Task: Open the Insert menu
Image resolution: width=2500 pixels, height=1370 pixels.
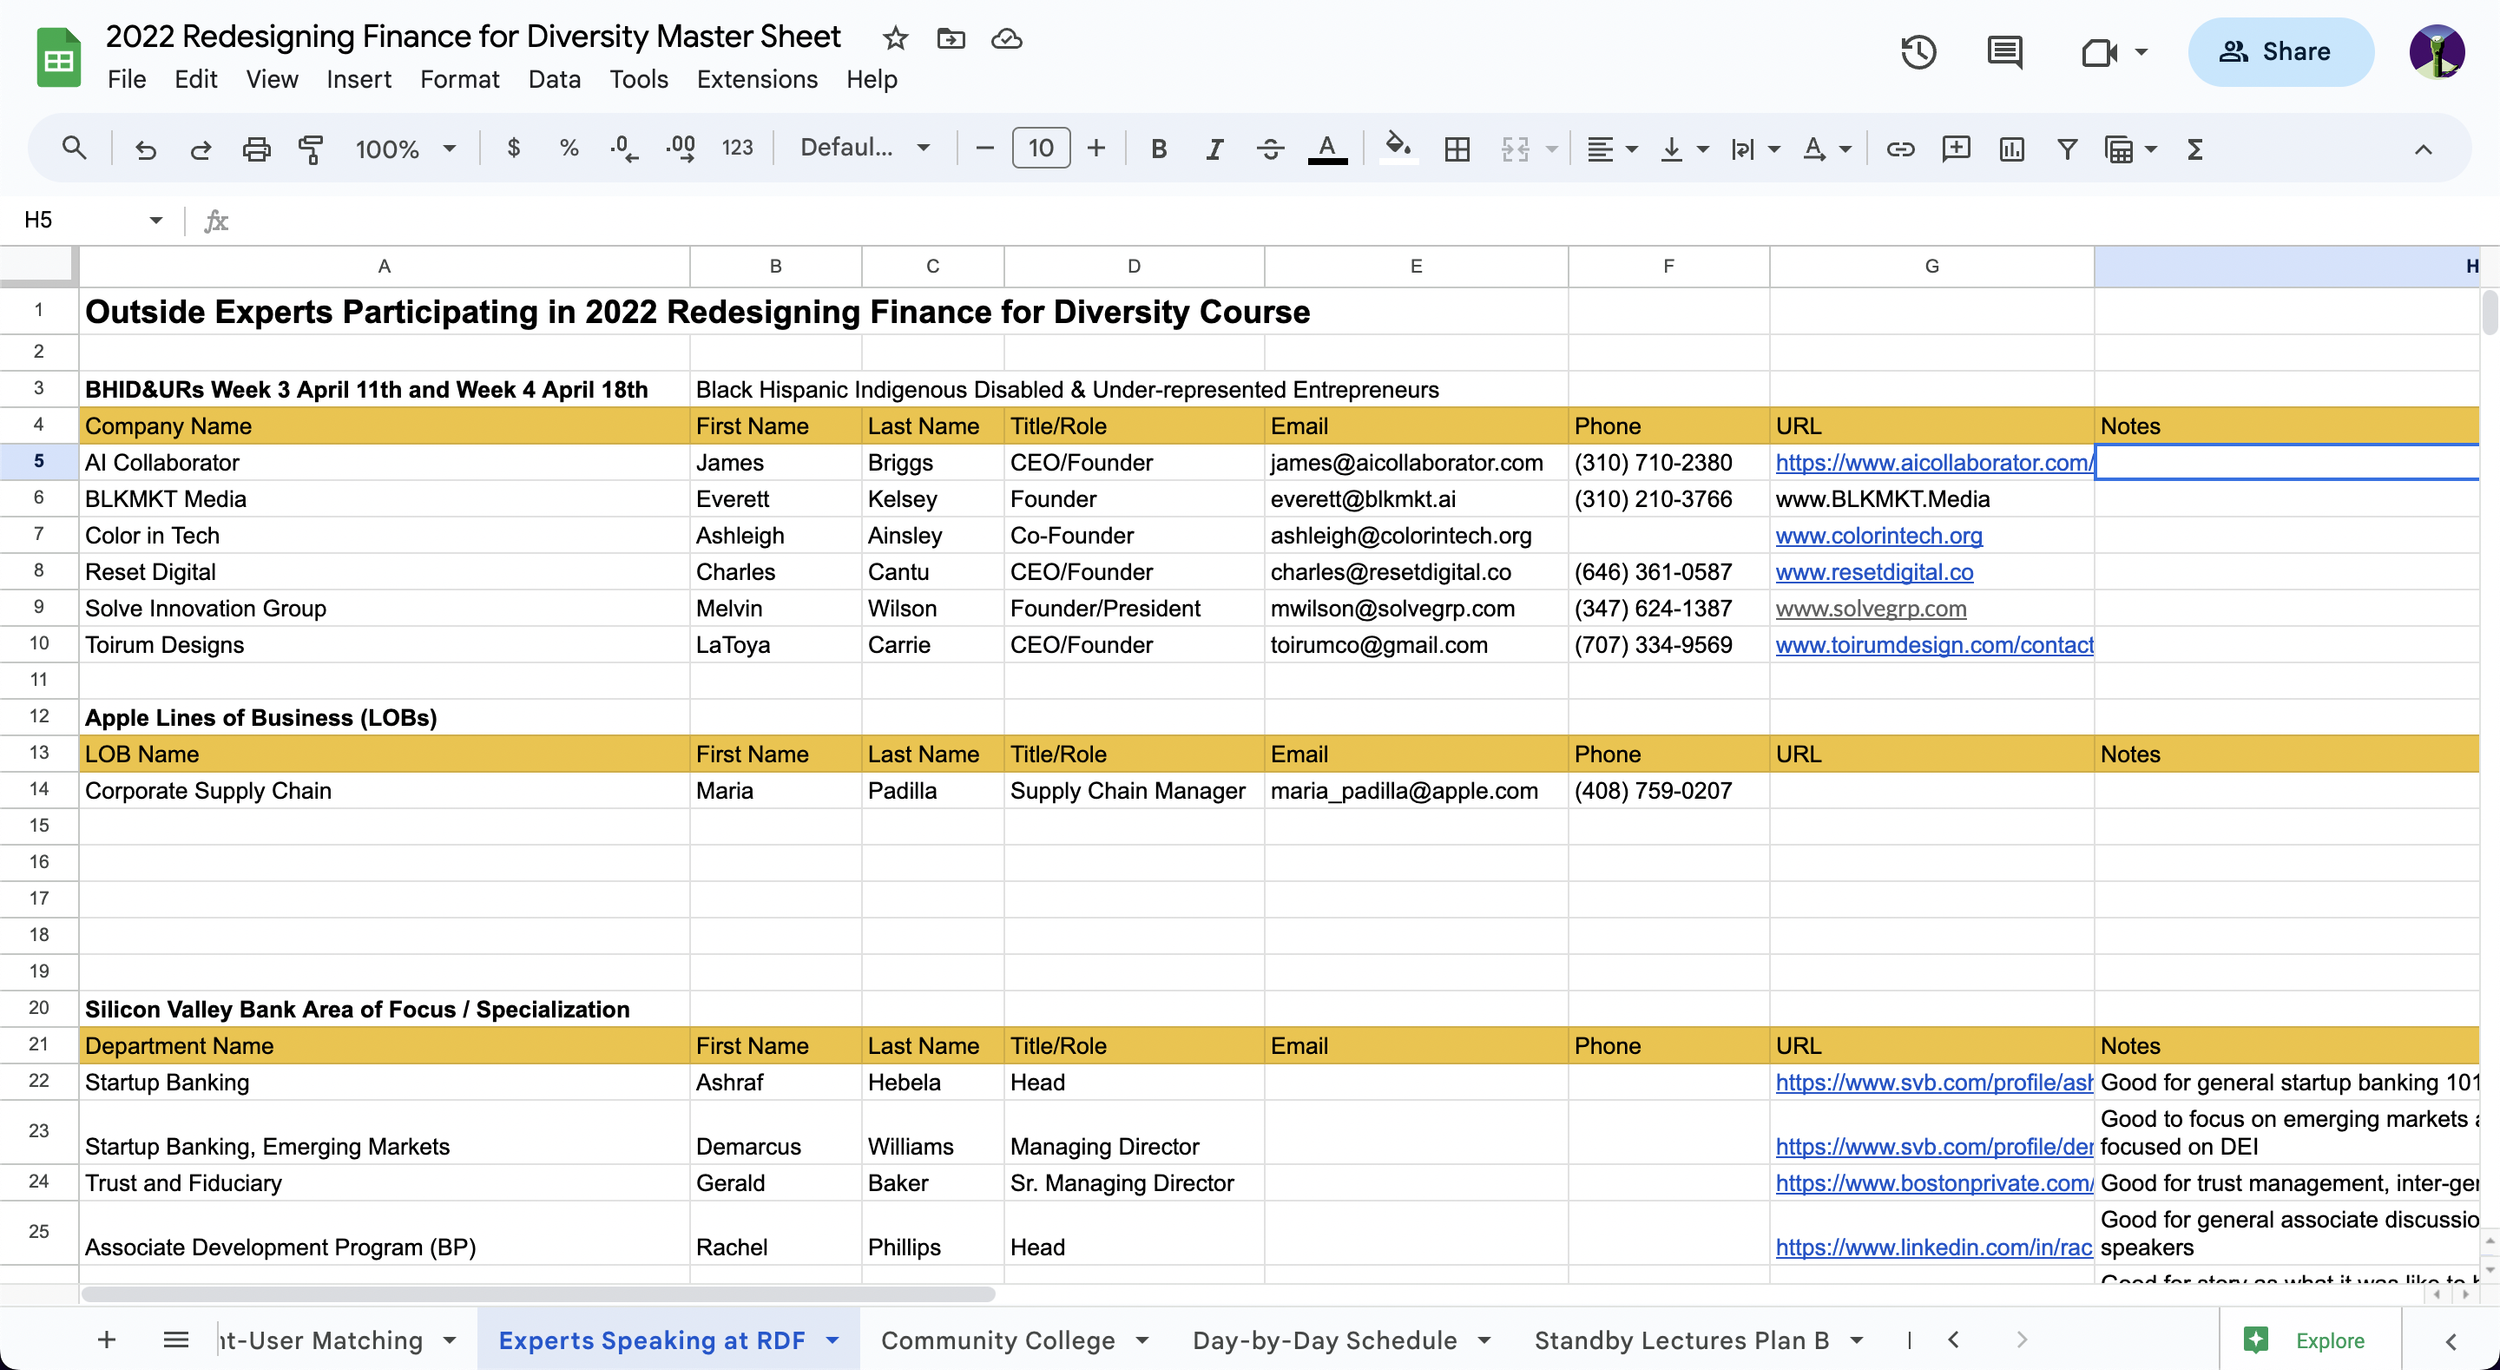Action: [x=359, y=79]
